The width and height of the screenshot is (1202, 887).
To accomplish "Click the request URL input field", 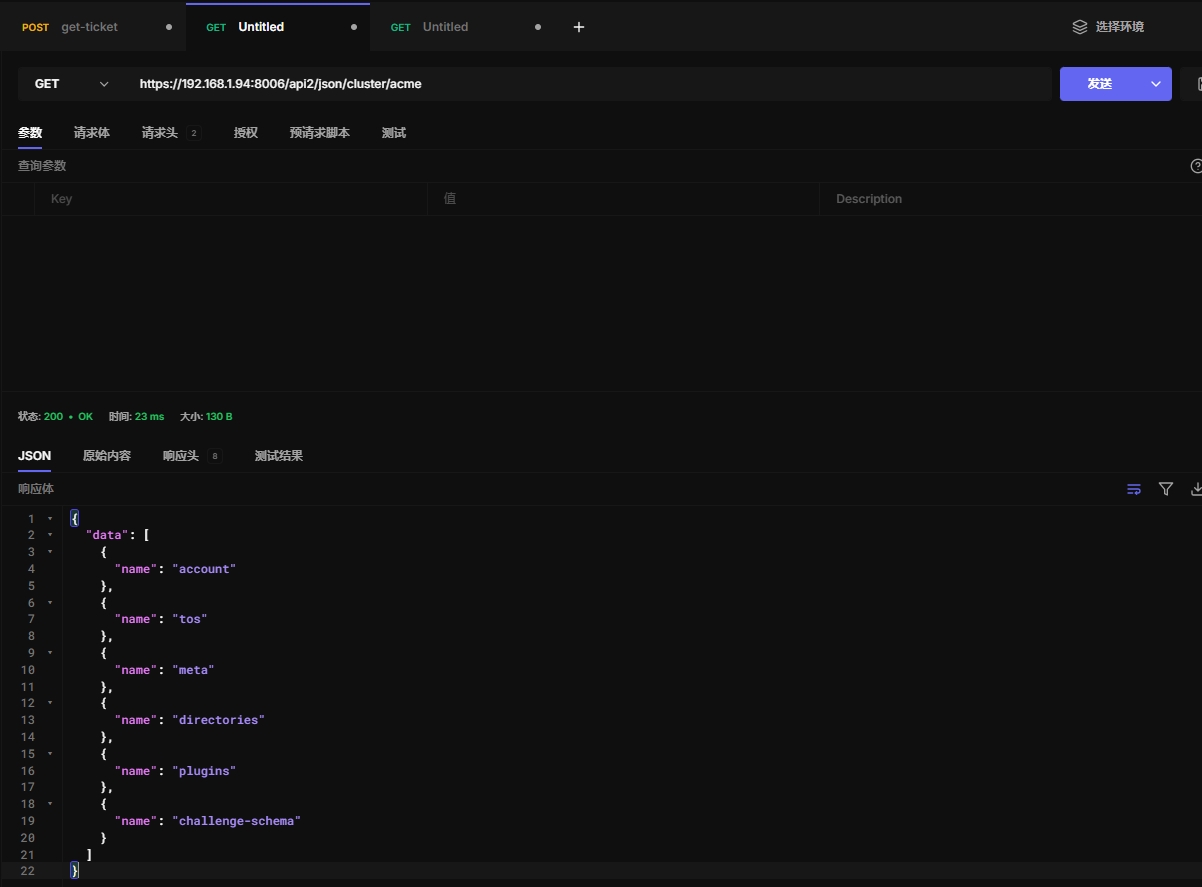I will pyautogui.click(x=590, y=84).
